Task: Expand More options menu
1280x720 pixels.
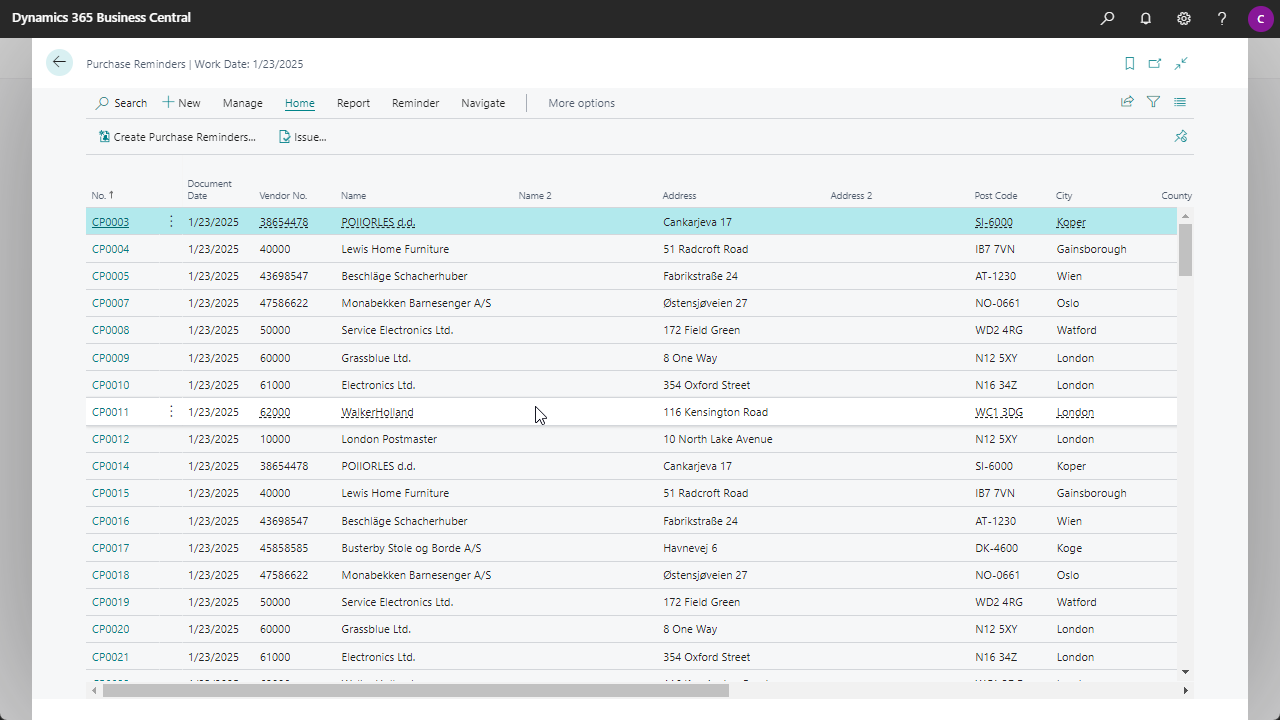Action: click(582, 103)
